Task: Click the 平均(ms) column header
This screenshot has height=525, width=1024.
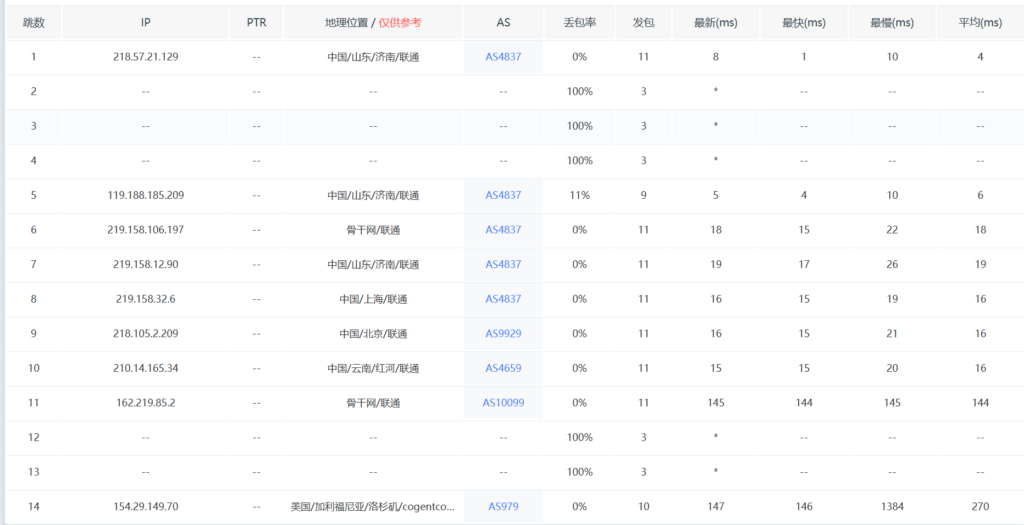Action: click(x=979, y=23)
